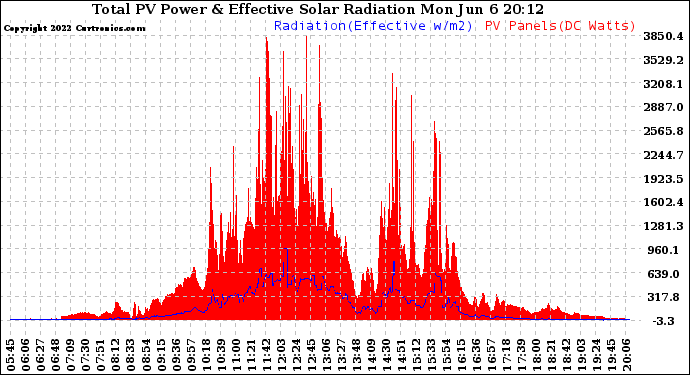Viewport: 690px width, 375px height.
Task: Click the x-axis time label 12:03
Action: (x=281, y=355)
